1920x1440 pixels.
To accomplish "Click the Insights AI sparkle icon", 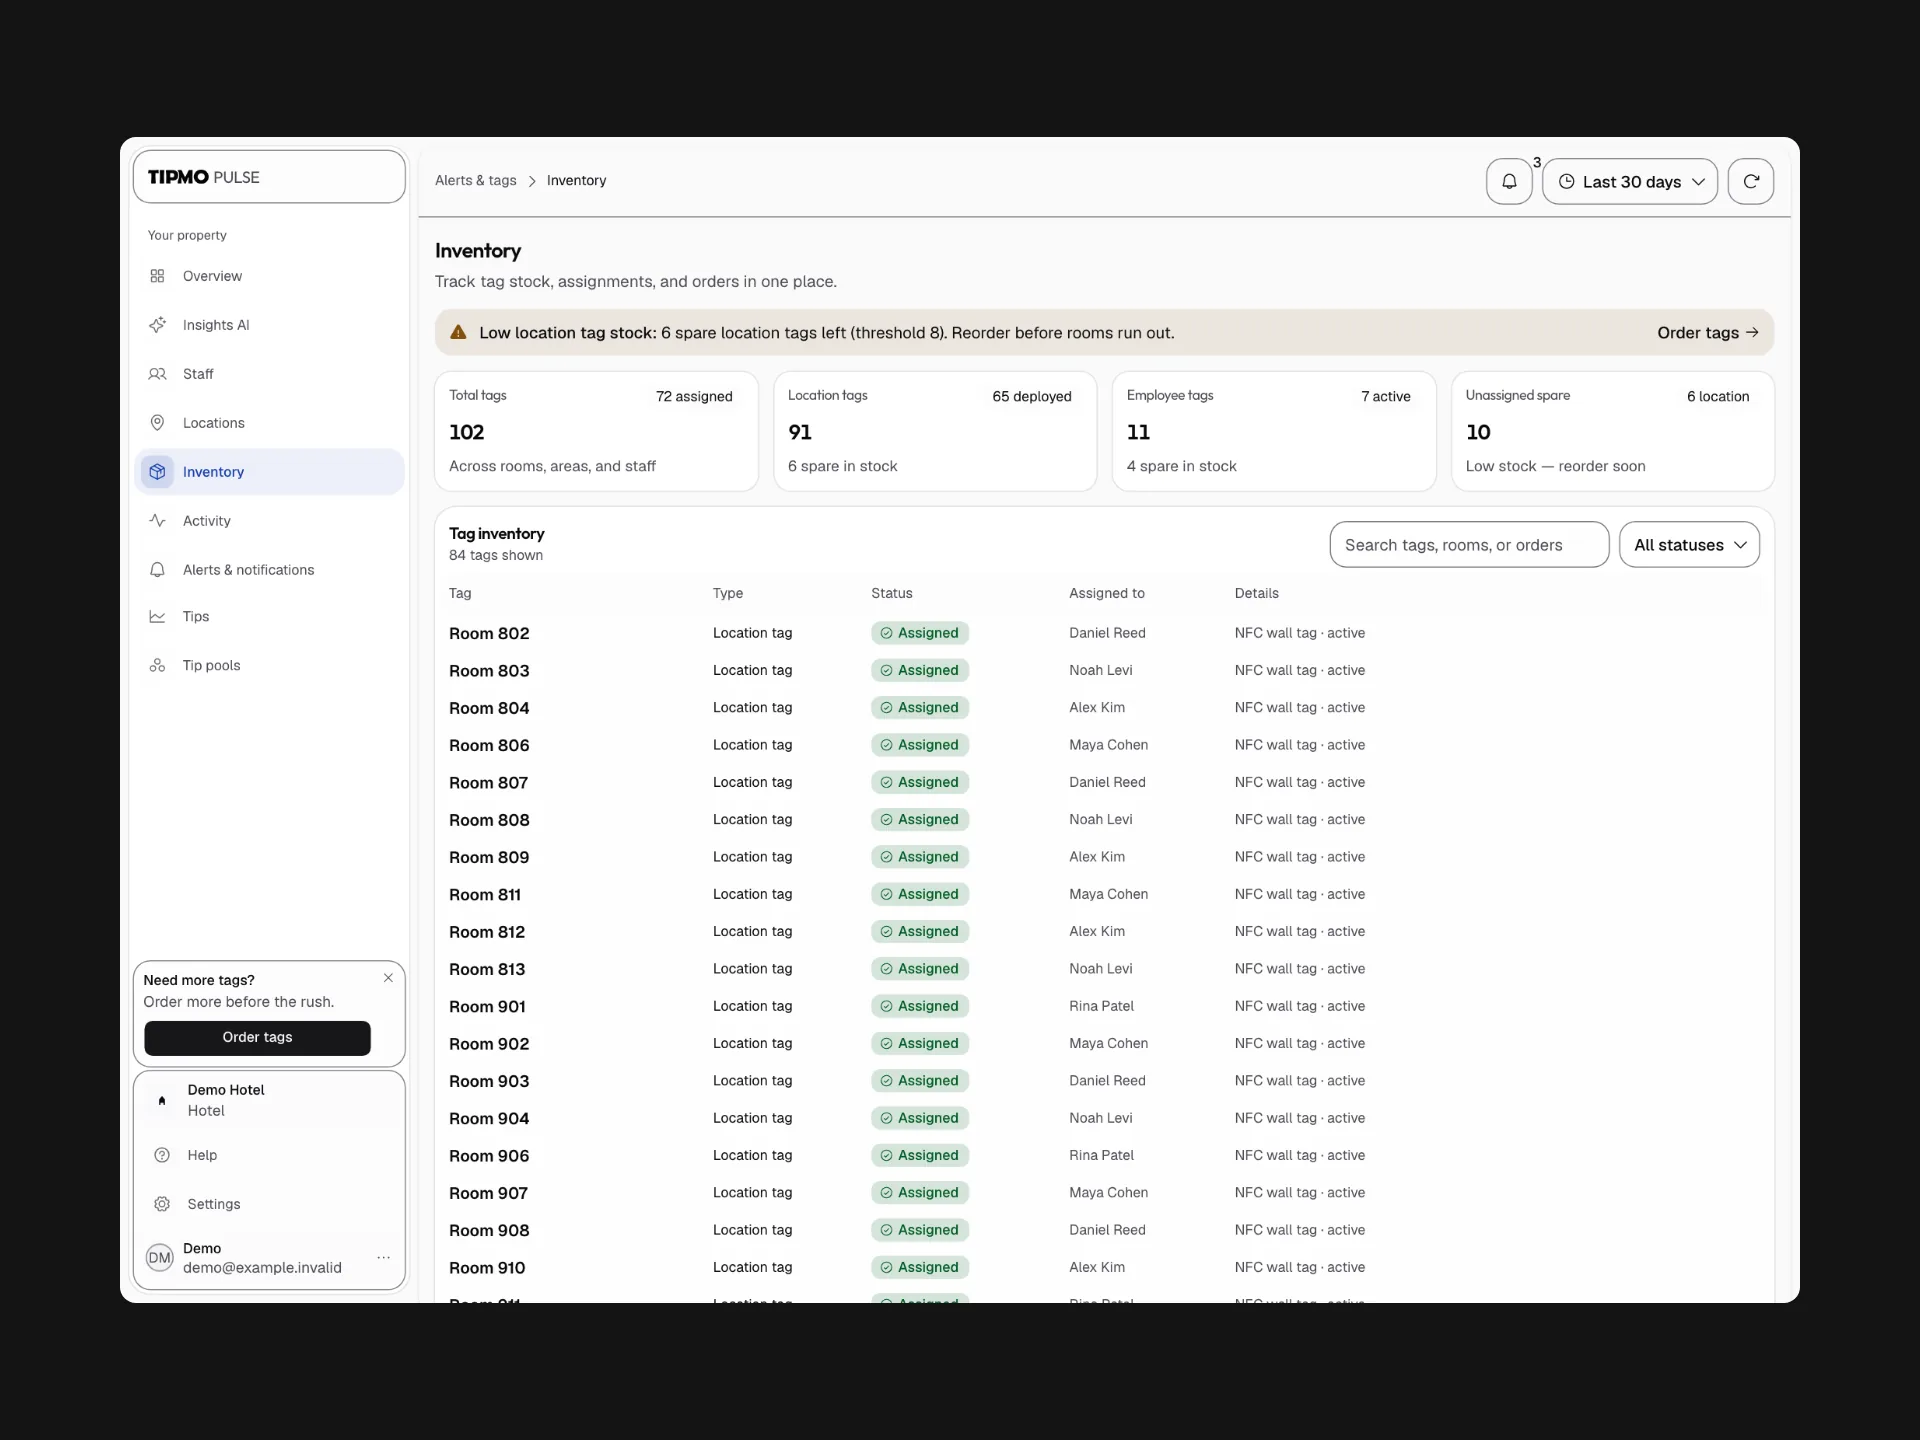I will tap(157, 325).
